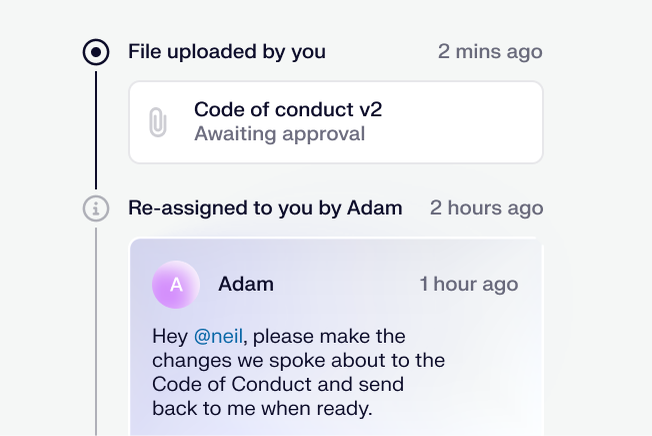Click the dark timeline connector line
The width and height of the screenshot is (652, 436).
coord(95,125)
